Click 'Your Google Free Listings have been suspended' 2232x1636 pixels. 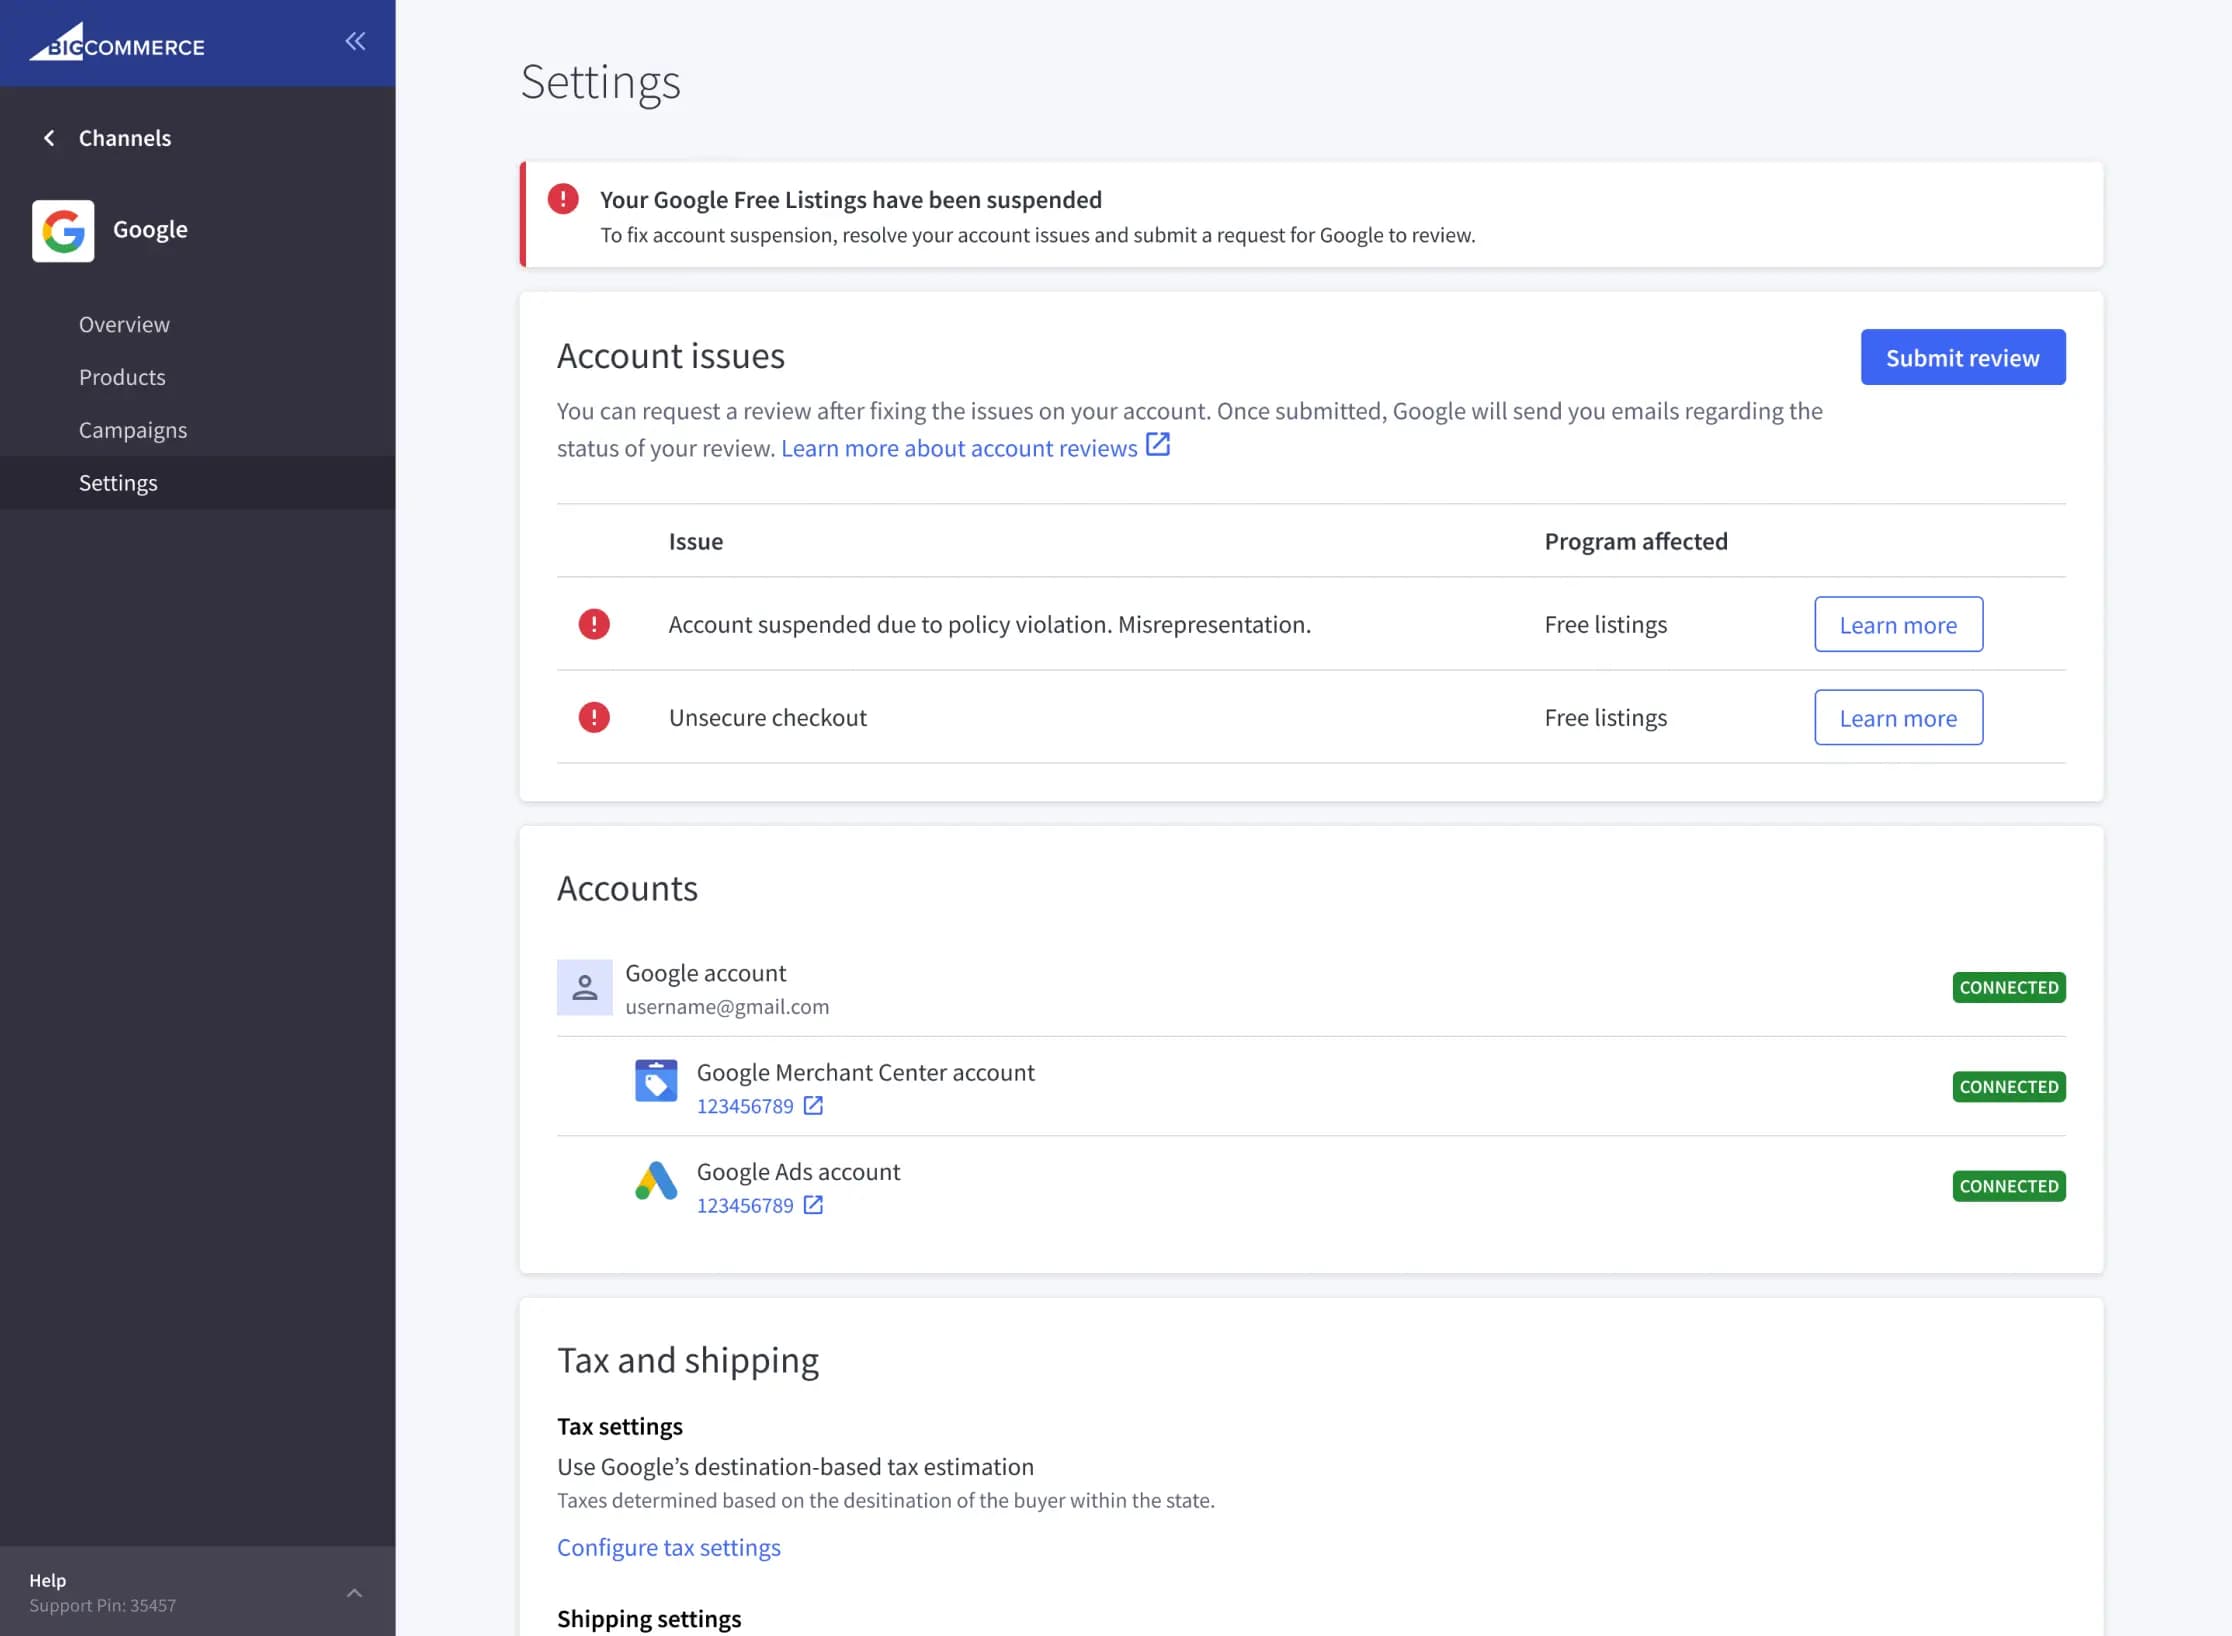click(851, 200)
